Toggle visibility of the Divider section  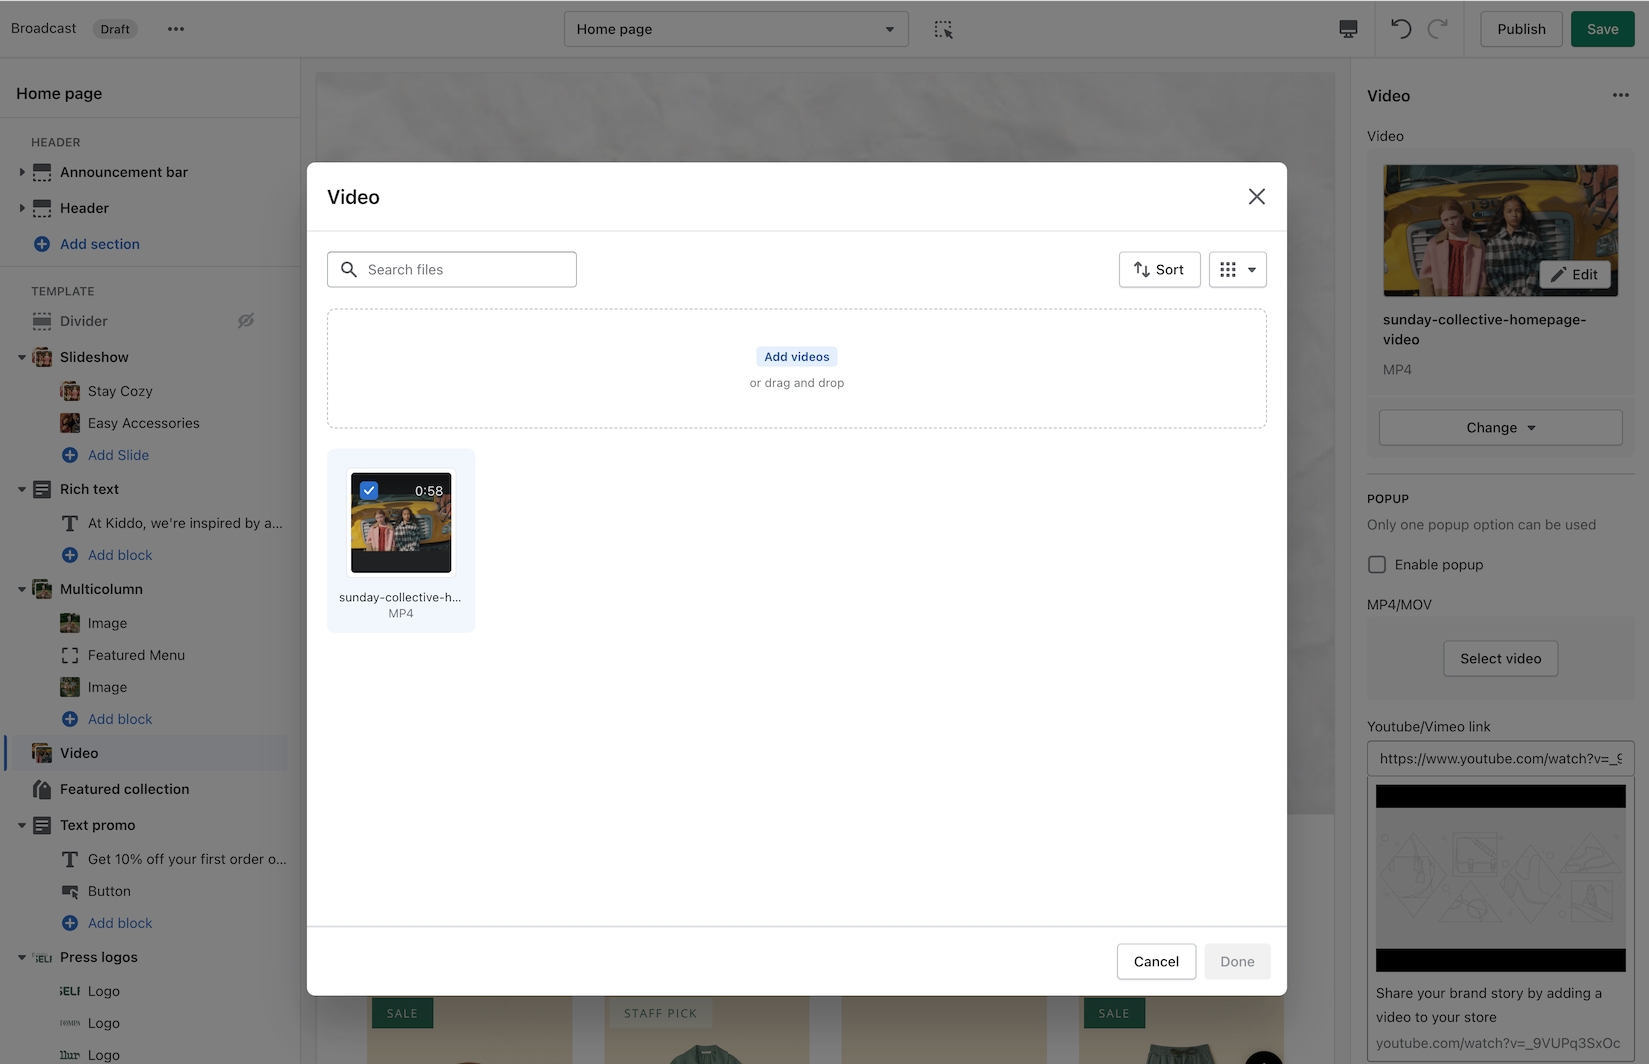(246, 321)
